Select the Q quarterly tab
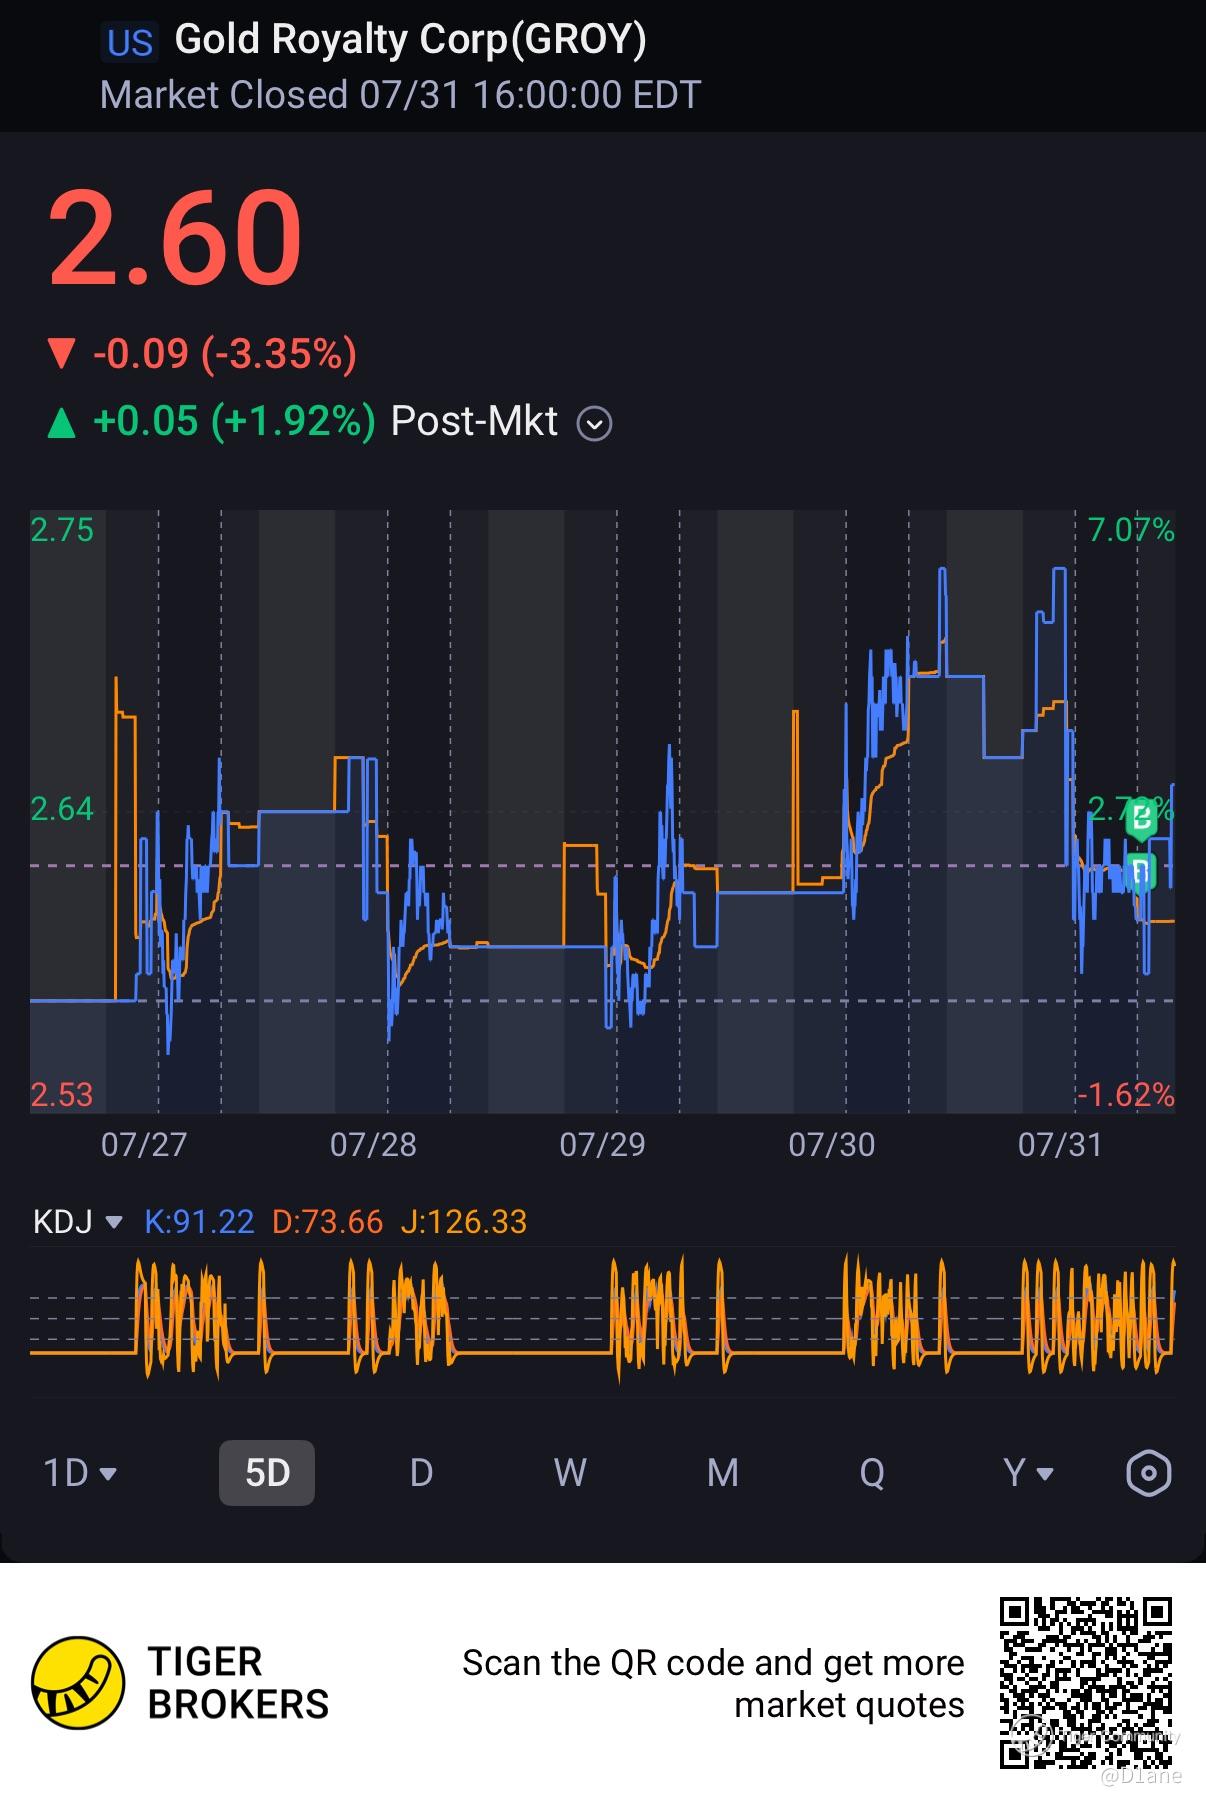This screenshot has width=1206, height=1803. pos(872,1473)
